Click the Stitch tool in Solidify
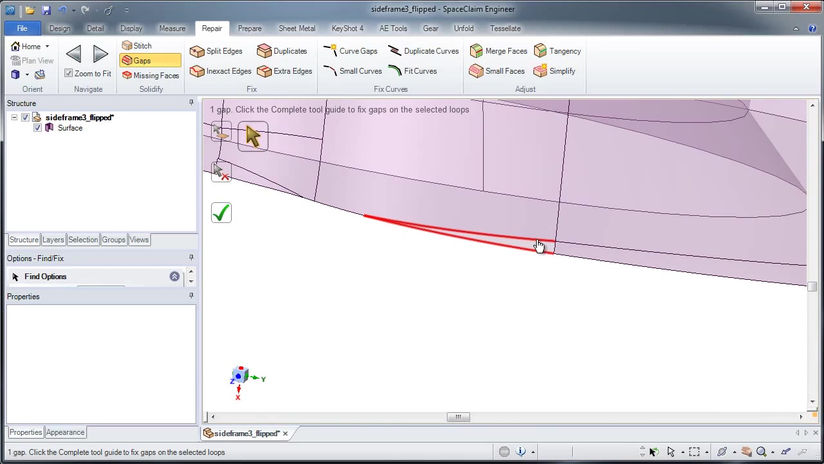The height and width of the screenshot is (464, 824). (x=137, y=46)
